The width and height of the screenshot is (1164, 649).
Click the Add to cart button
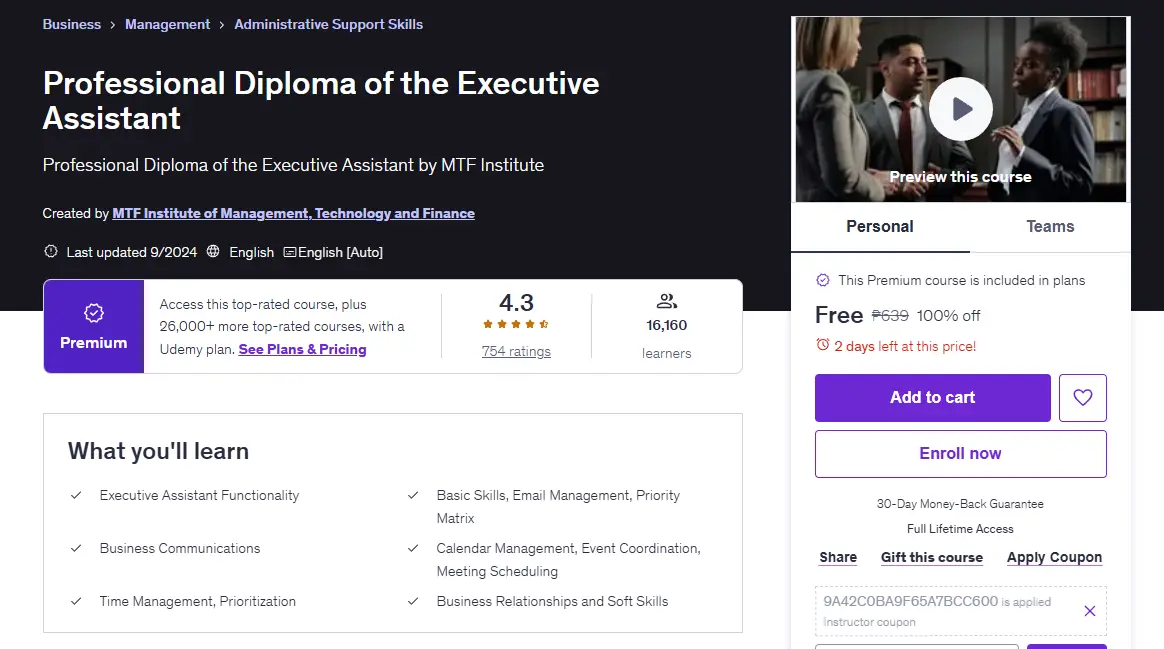click(x=932, y=398)
